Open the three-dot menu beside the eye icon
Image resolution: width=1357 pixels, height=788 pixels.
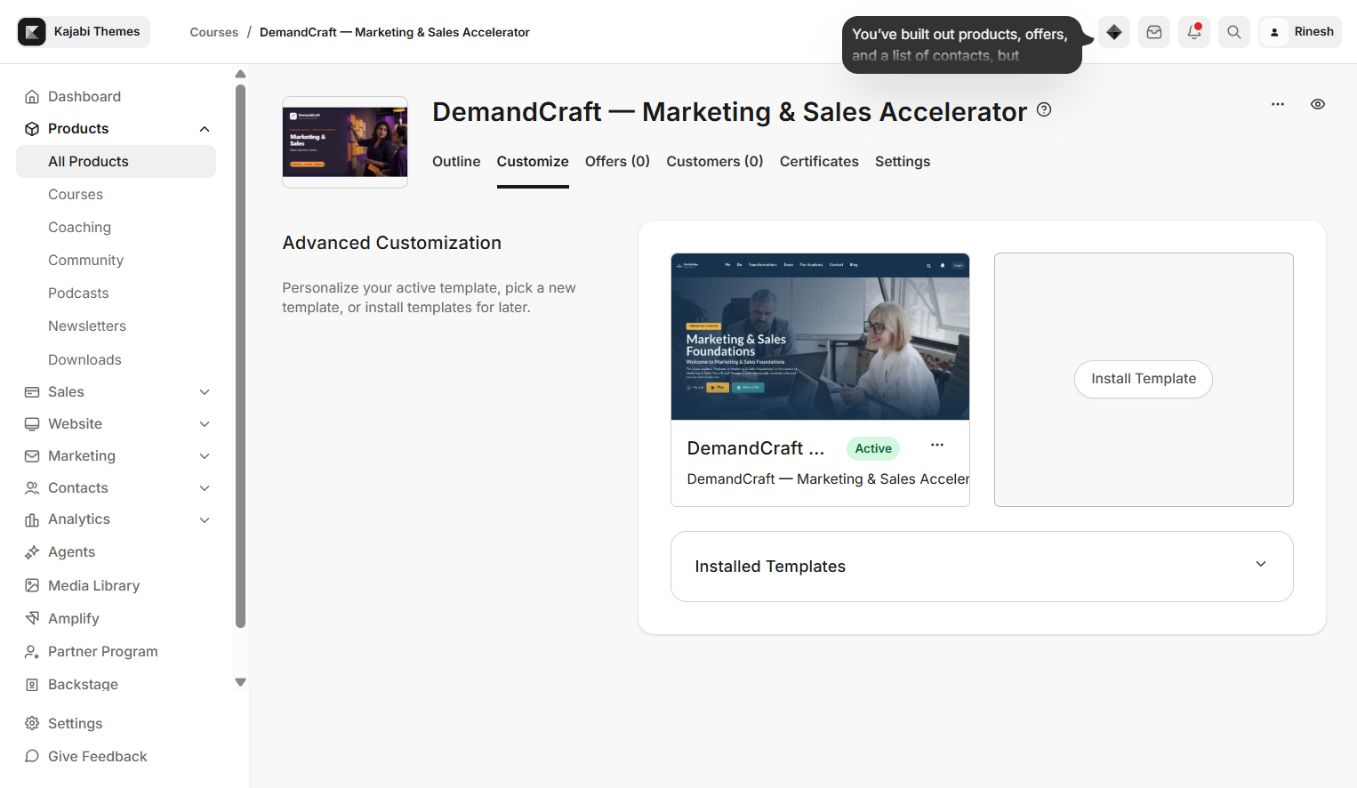tap(1278, 104)
